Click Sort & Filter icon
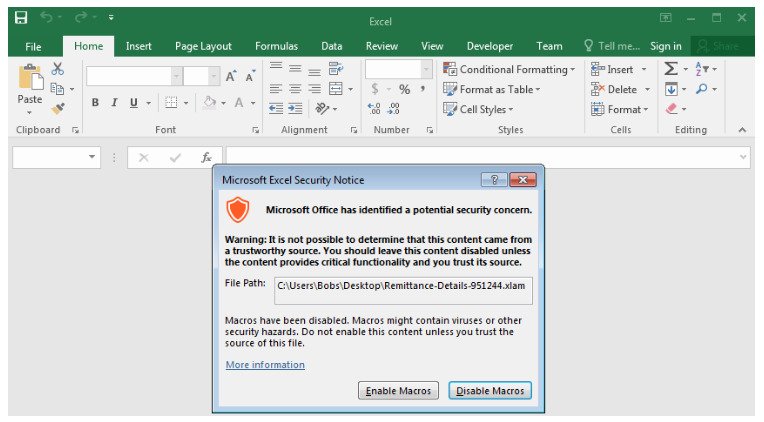Viewport: 764px width, 422px height. click(x=702, y=69)
